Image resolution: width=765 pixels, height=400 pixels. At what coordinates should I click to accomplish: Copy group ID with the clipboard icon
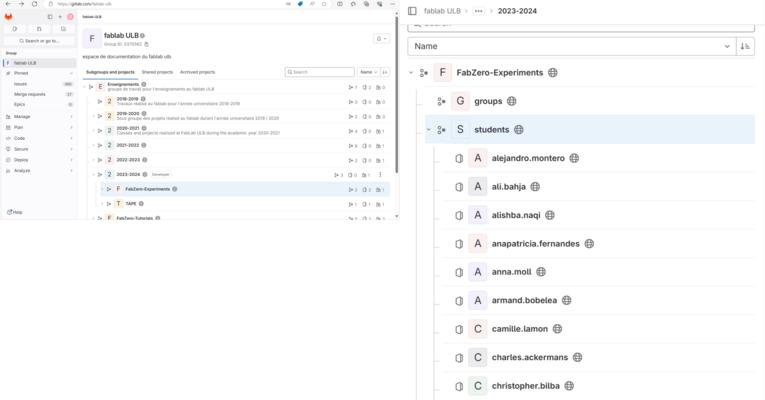coord(146,44)
